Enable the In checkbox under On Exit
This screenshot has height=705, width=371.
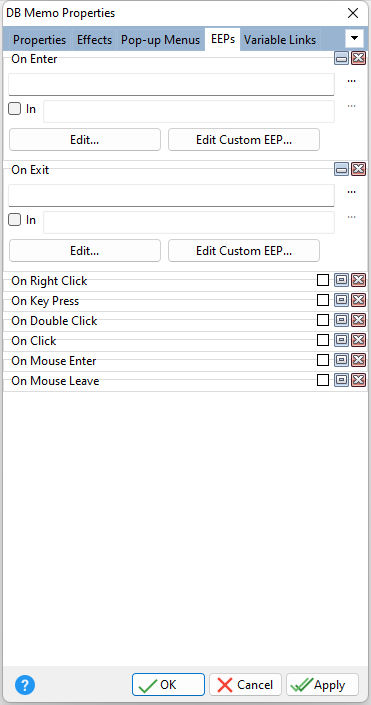click(x=15, y=220)
